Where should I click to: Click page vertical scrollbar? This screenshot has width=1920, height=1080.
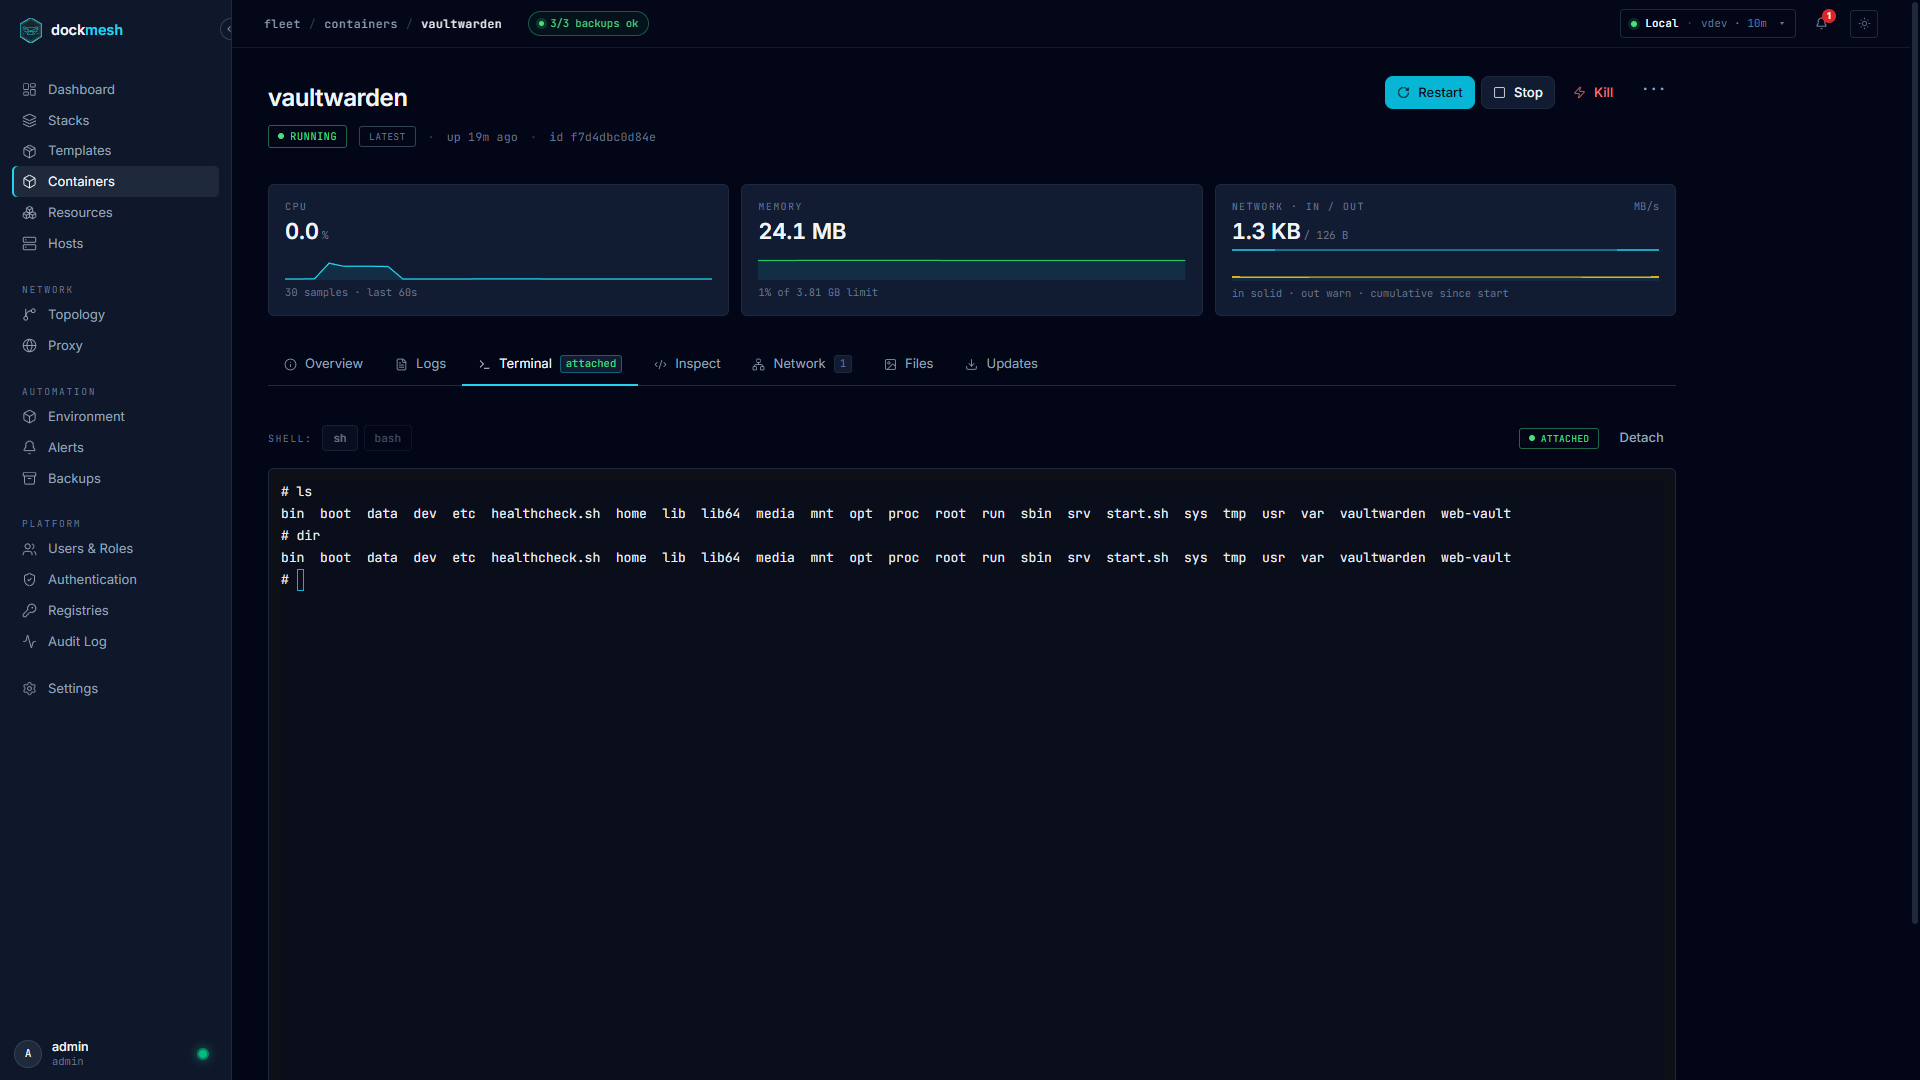[1915, 461]
